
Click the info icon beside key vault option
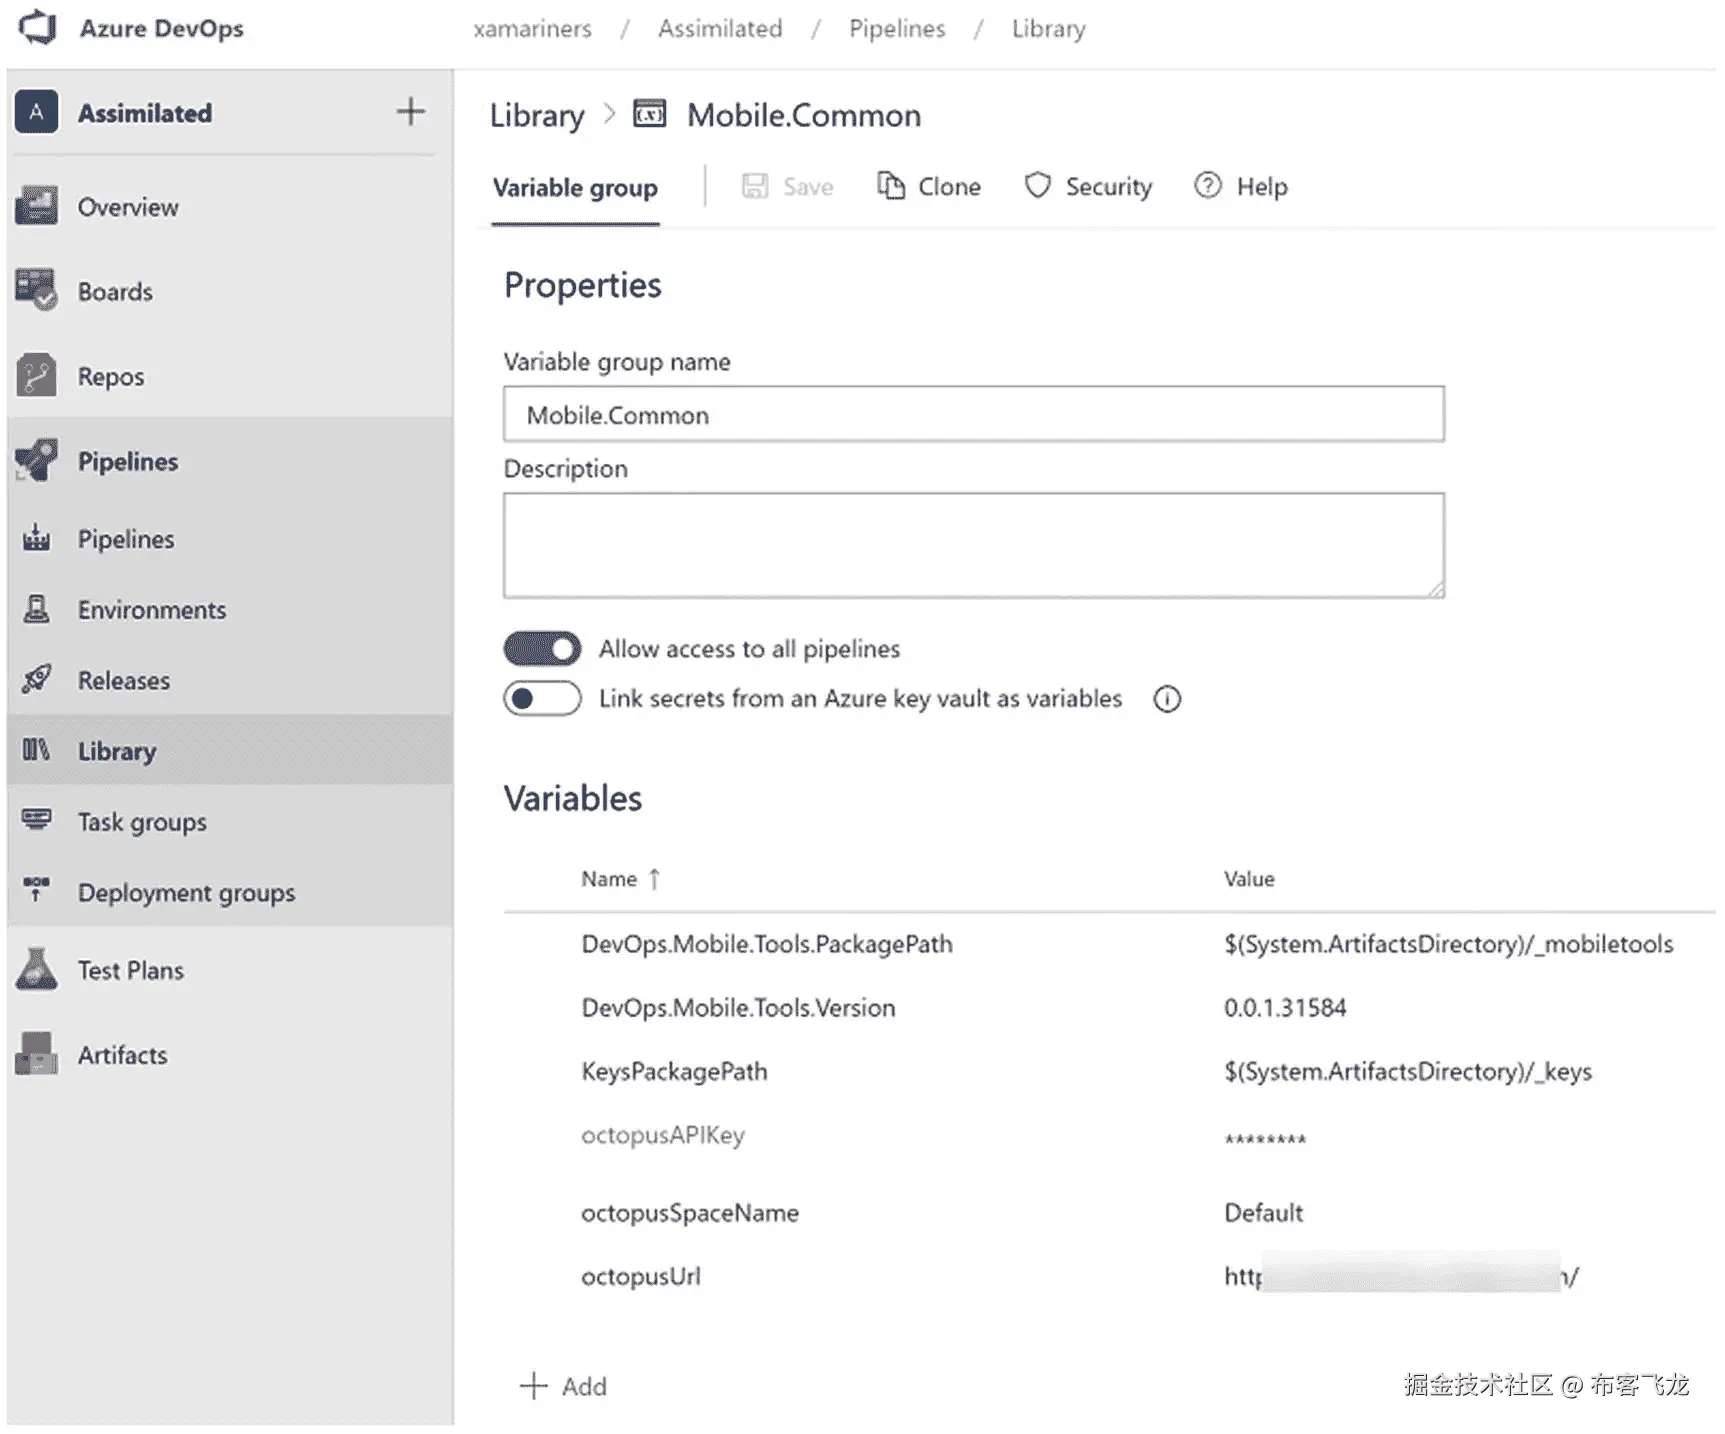(1167, 699)
